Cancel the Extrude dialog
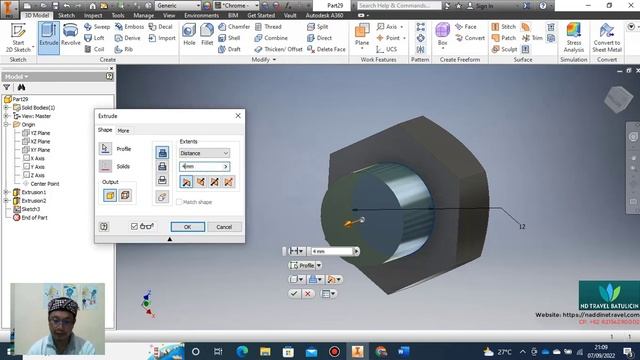Screen dimensions: 640x360 pos(224,227)
